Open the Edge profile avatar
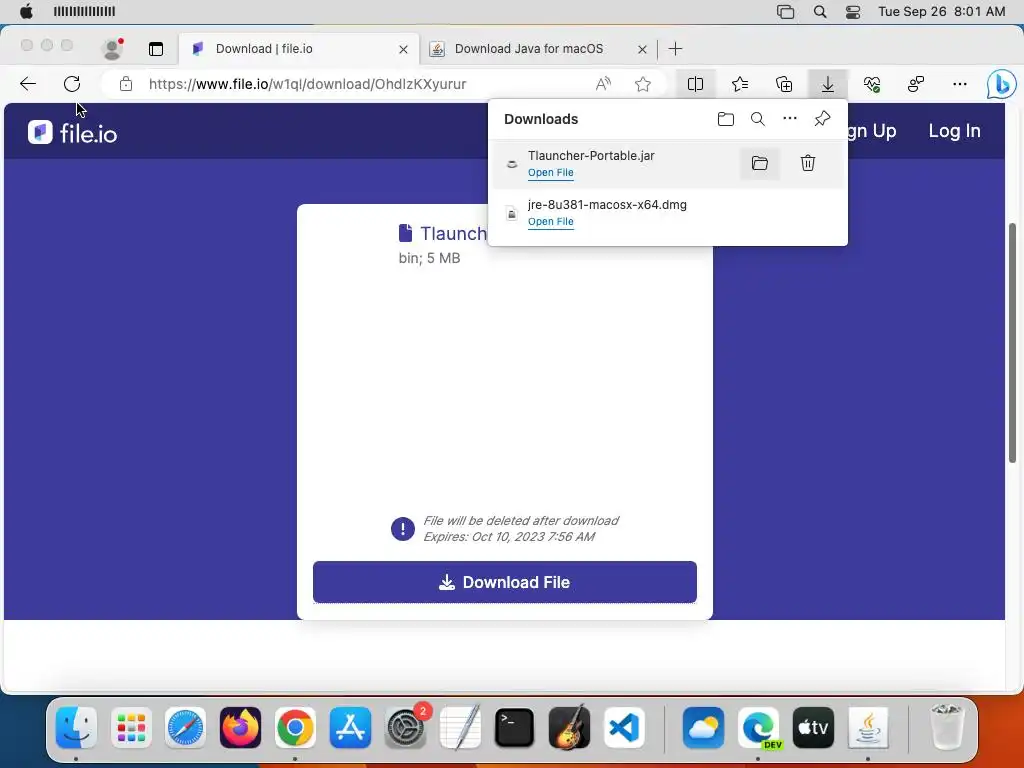1024x768 pixels. point(112,48)
